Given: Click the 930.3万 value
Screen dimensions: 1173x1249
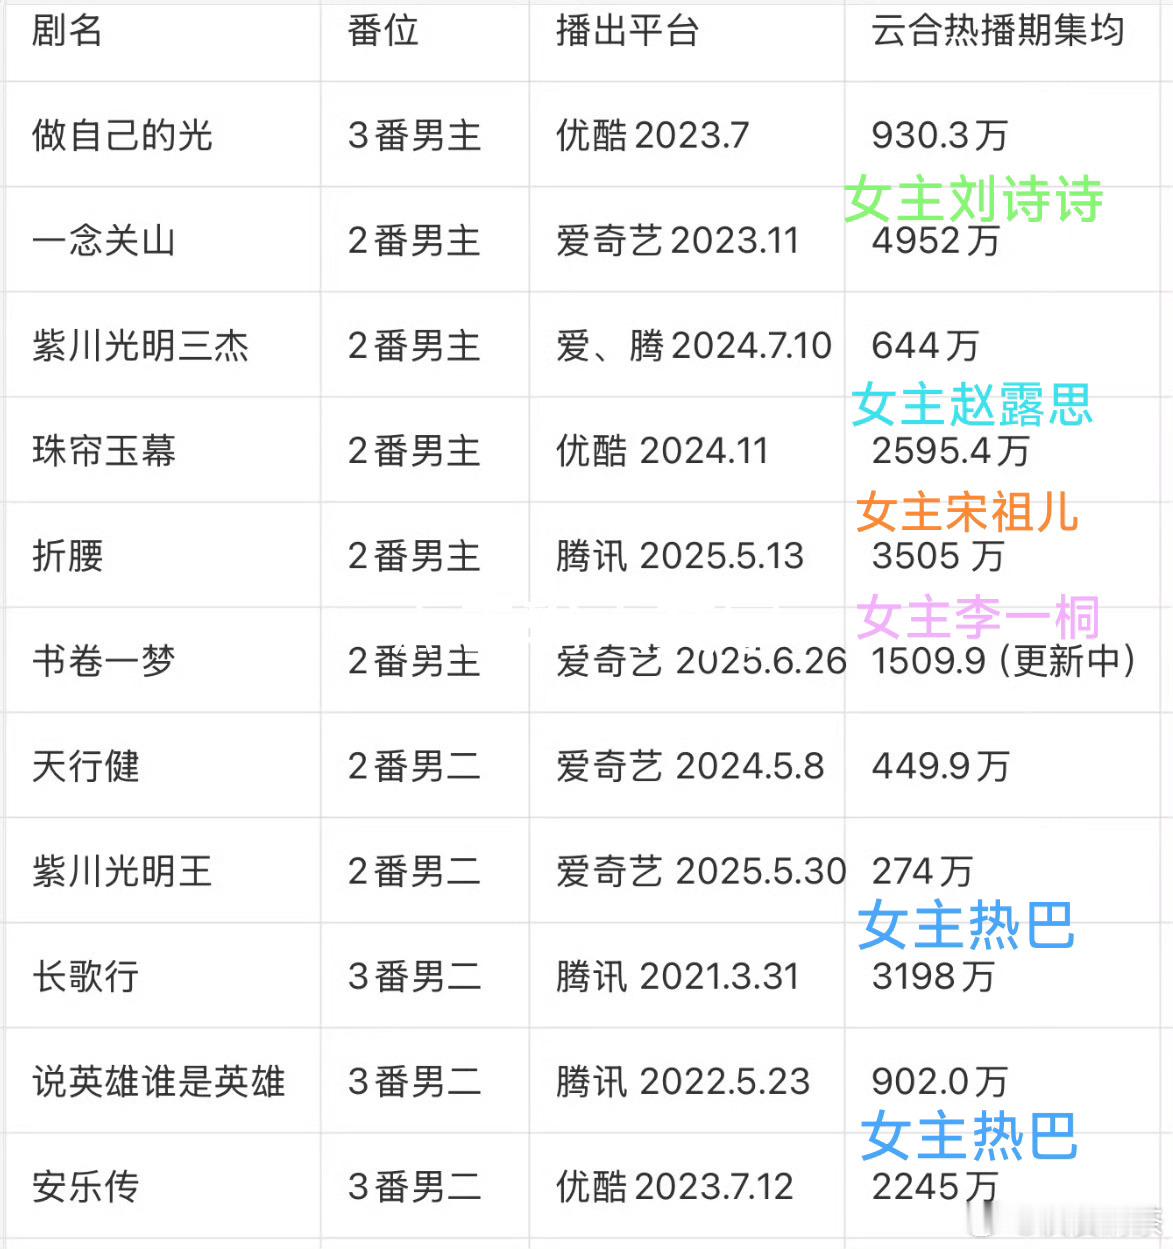Looking at the screenshot, I should 940,135.
